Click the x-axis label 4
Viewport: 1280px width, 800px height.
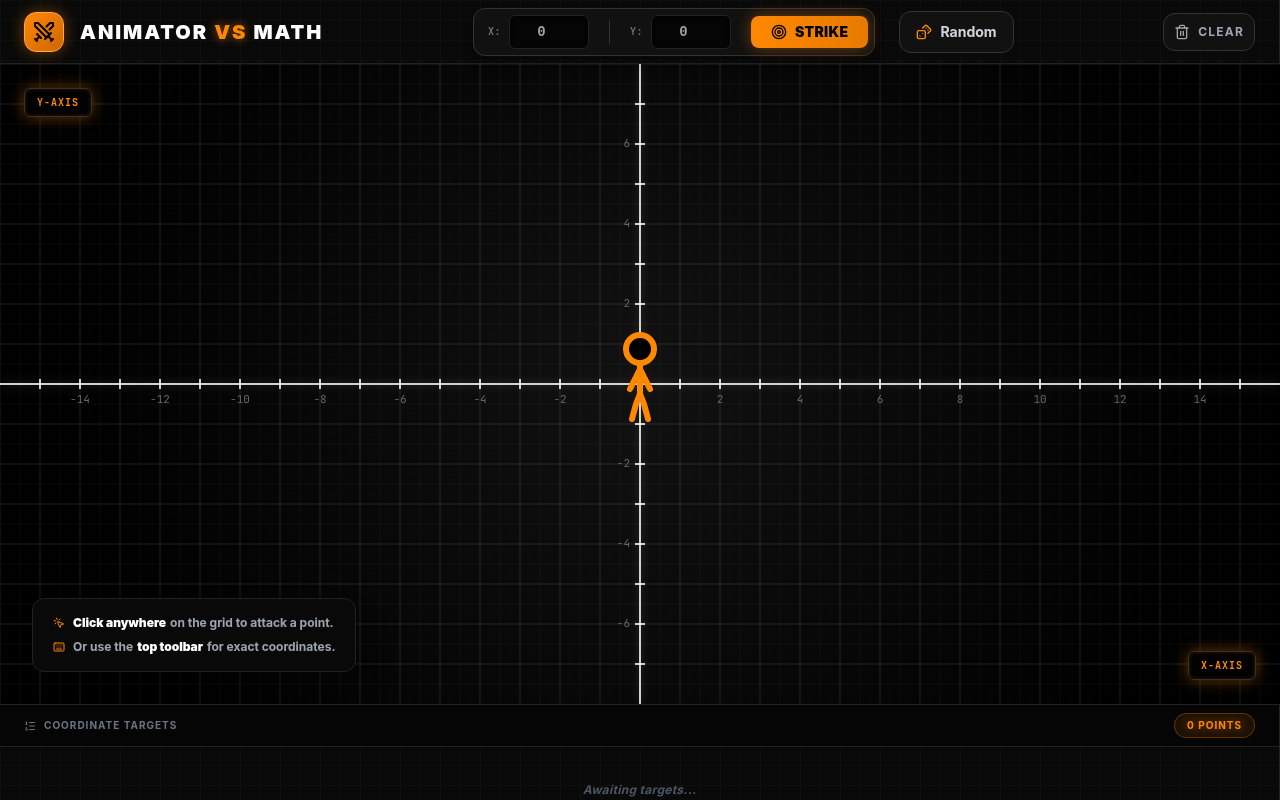[x=800, y=400]
